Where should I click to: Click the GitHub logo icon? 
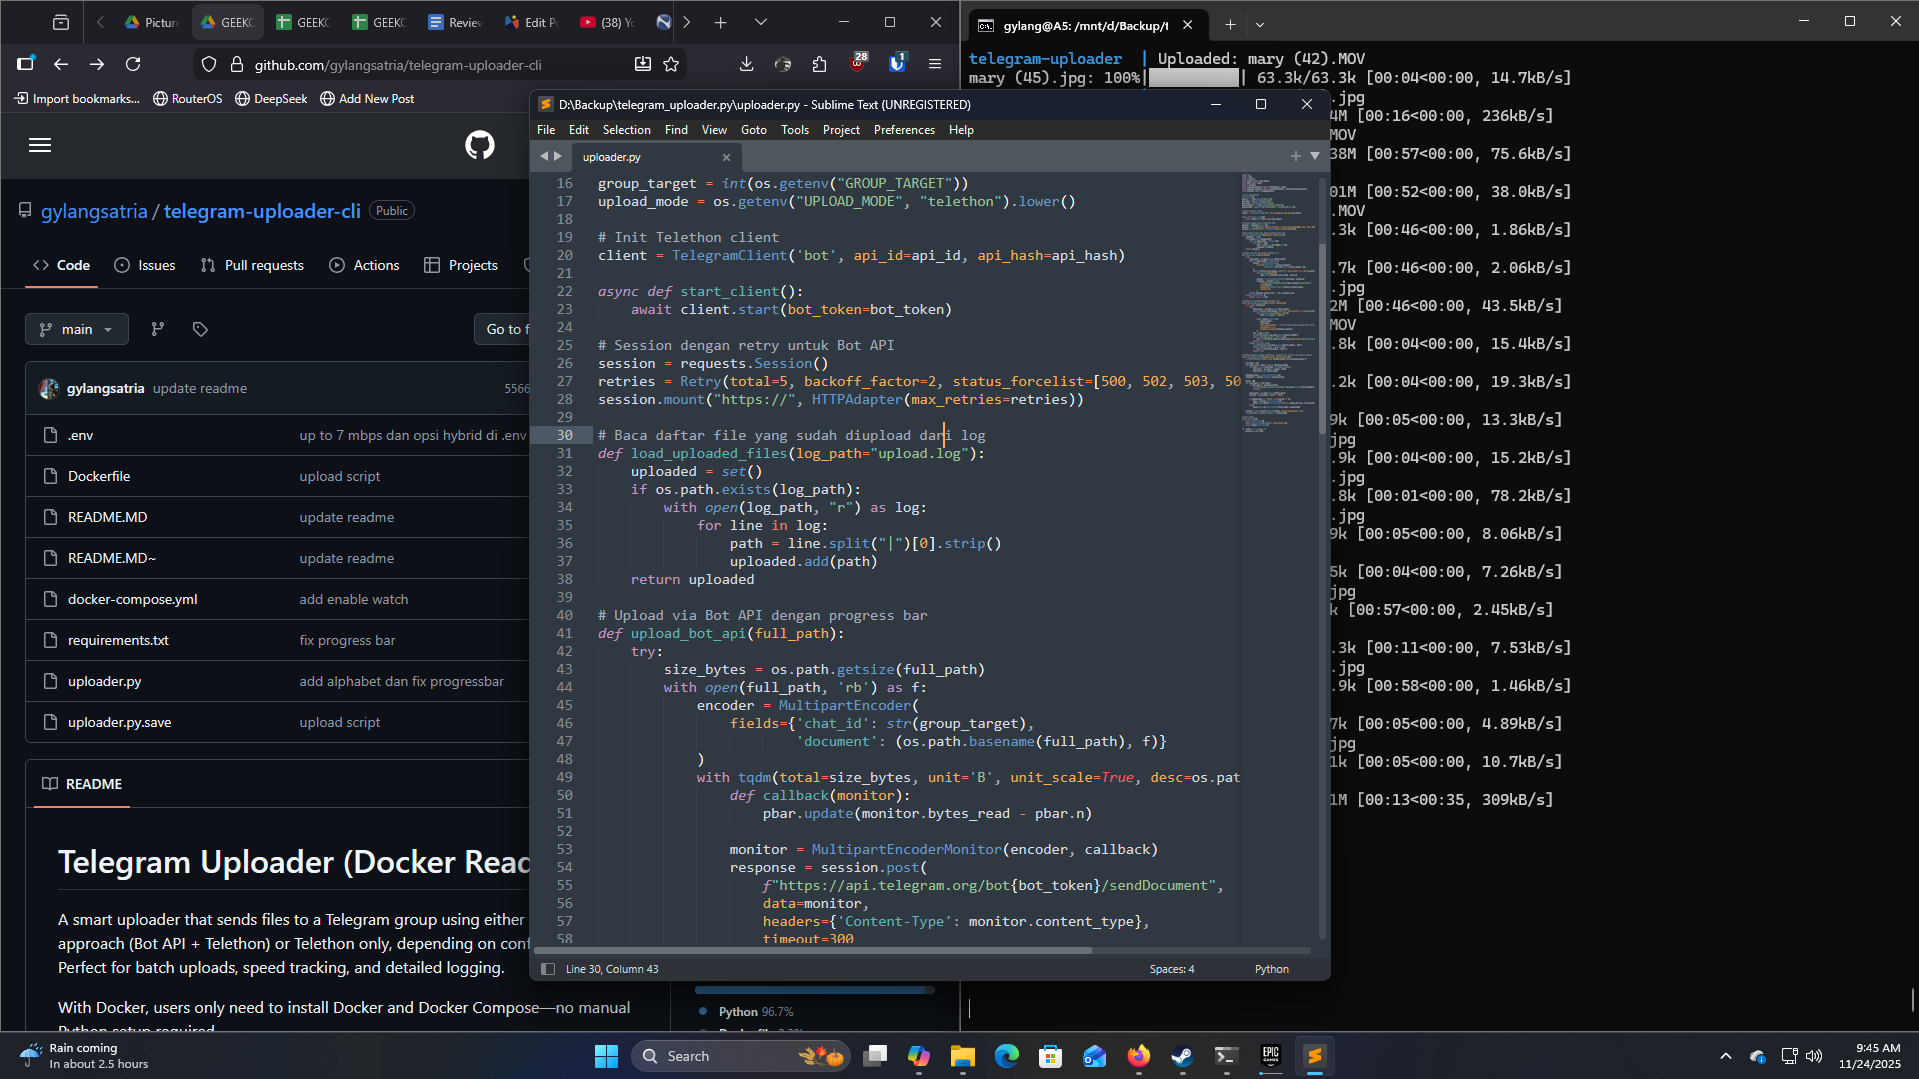tap(480, 145)
